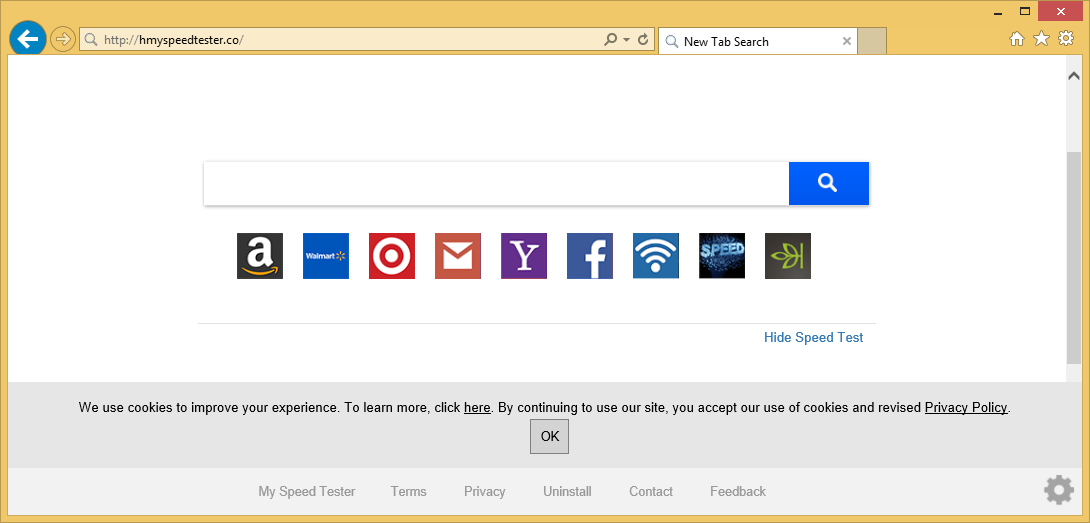Open the Target bullseye shortcut
1090x523 pixels.
click(392, 256)
